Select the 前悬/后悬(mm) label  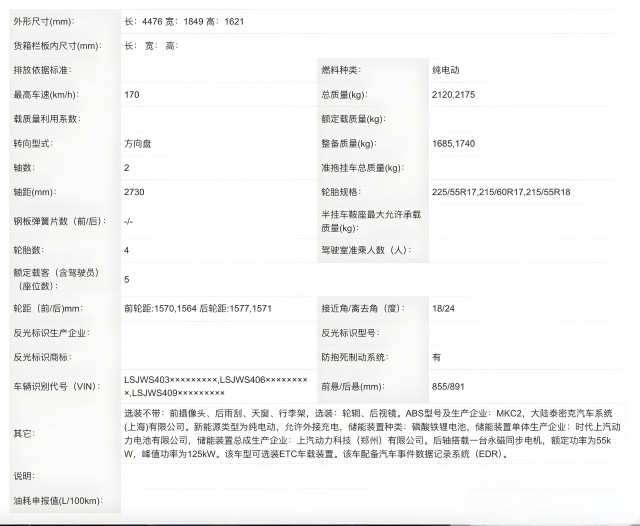(x=353, y=386)
